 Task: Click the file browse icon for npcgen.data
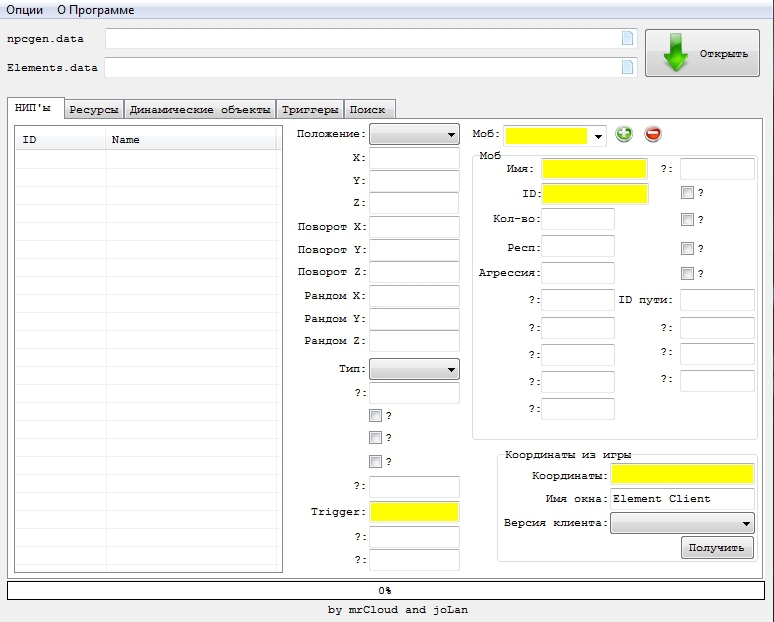[627, 38]
